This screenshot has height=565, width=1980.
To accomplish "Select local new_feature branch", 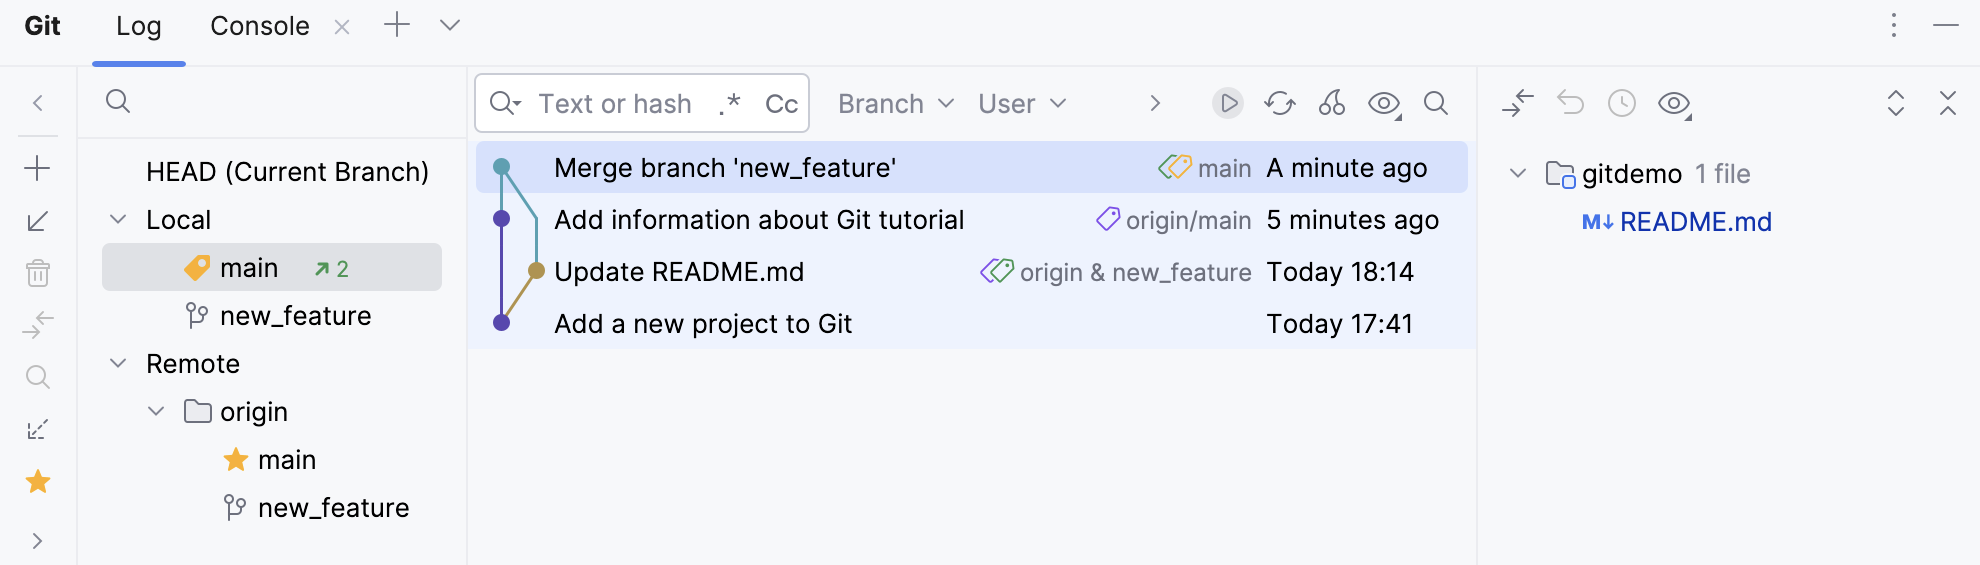I will click(295, 316).
